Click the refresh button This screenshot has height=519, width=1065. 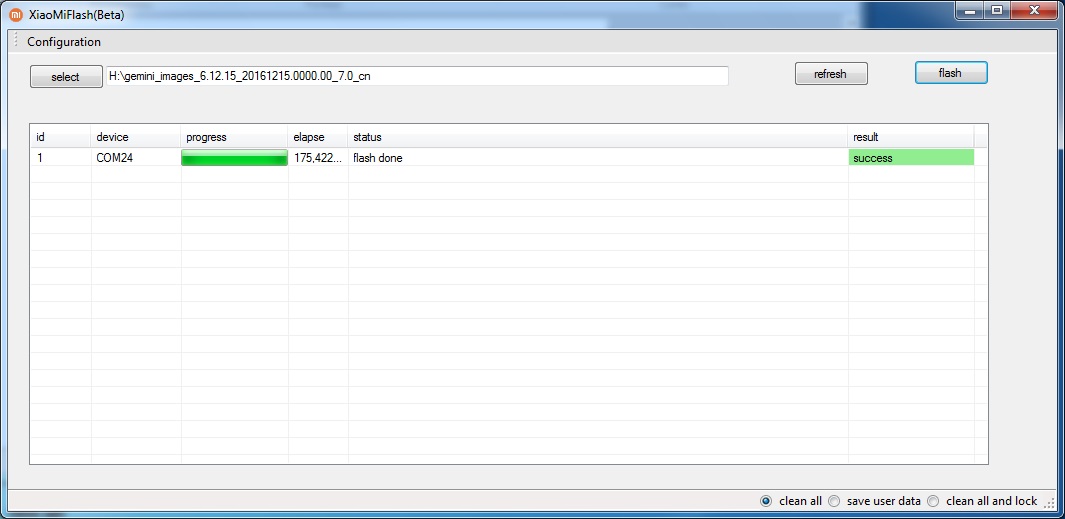(x=831, y=74)
